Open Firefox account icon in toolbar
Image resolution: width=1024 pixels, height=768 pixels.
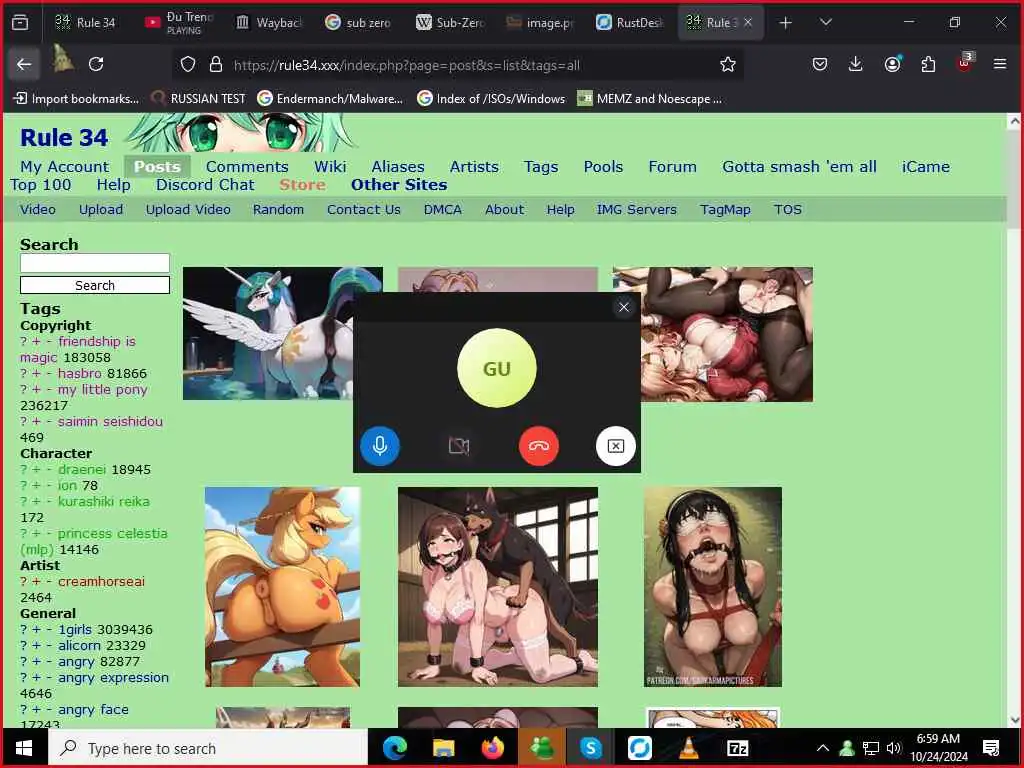tap(892, 64)
